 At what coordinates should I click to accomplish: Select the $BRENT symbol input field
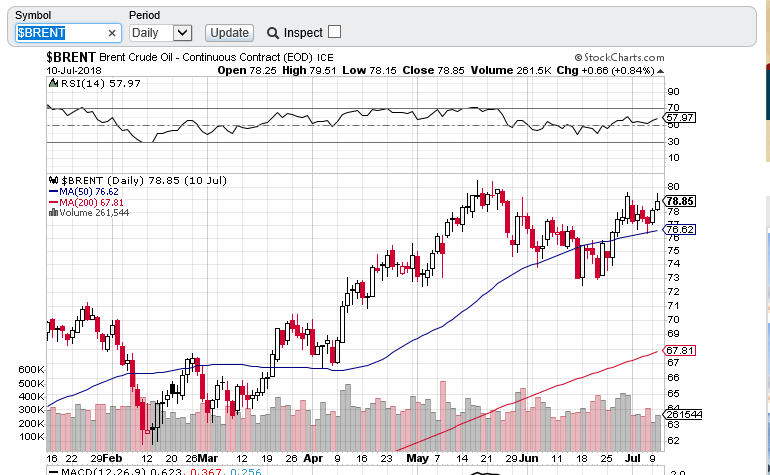[x=68, y=33]
